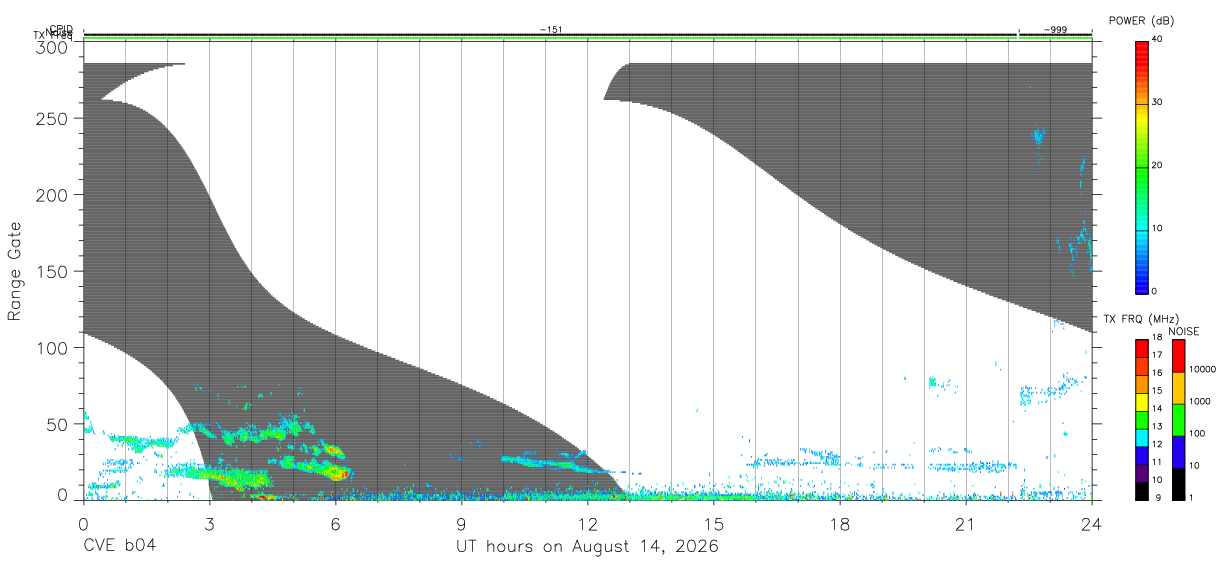This screenshot has height=567, width=1228.
Task: Click the yellow 14–15 MHz TX FRQ swatch
Action: click(x=1141, y=402)
